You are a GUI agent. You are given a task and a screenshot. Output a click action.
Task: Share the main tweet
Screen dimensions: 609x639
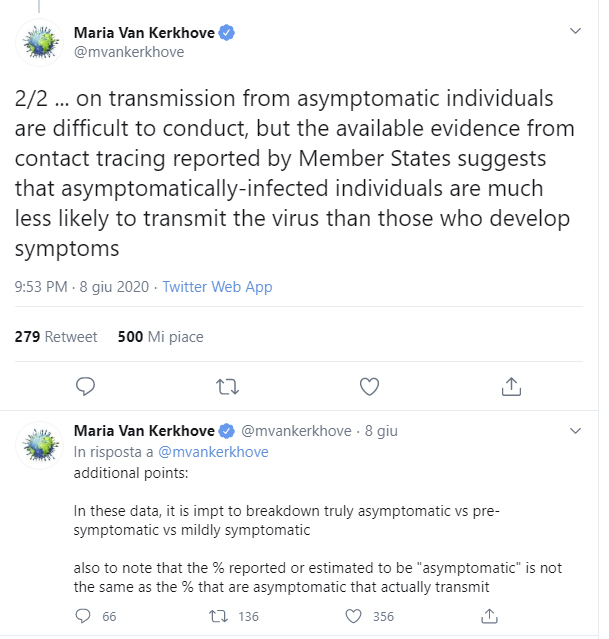pos(511,385)
